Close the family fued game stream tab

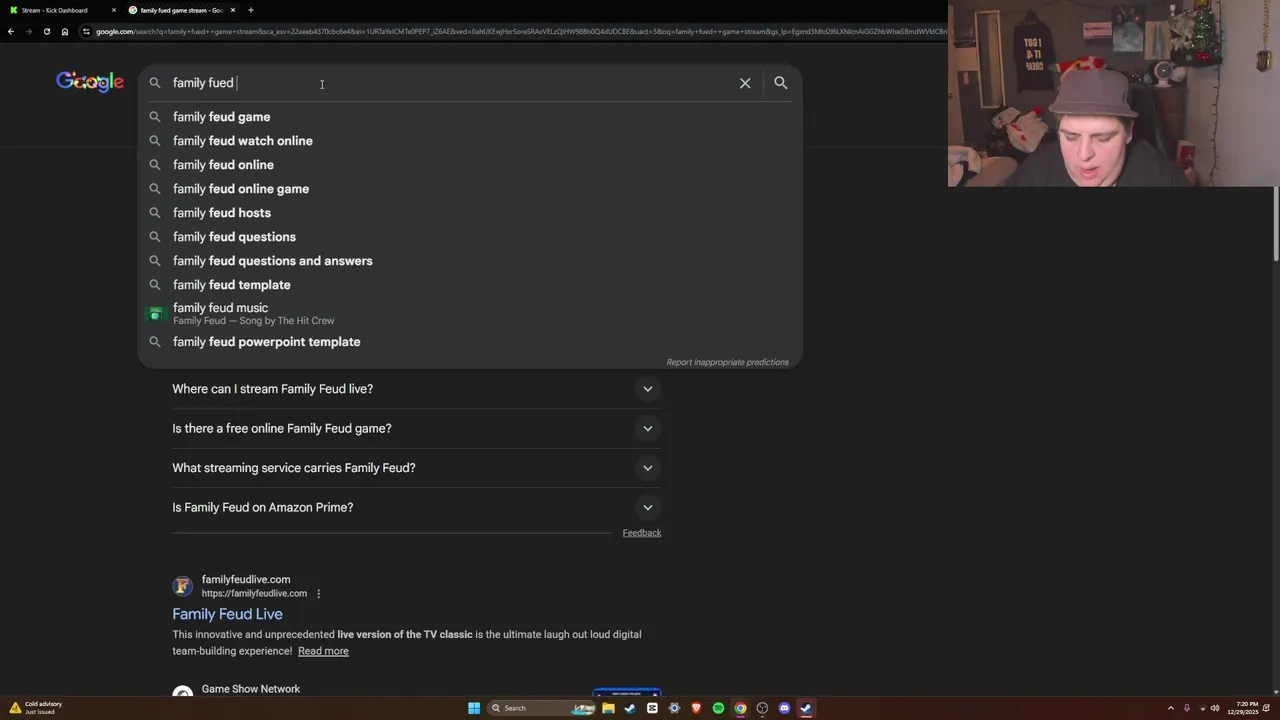click(233, 10)
